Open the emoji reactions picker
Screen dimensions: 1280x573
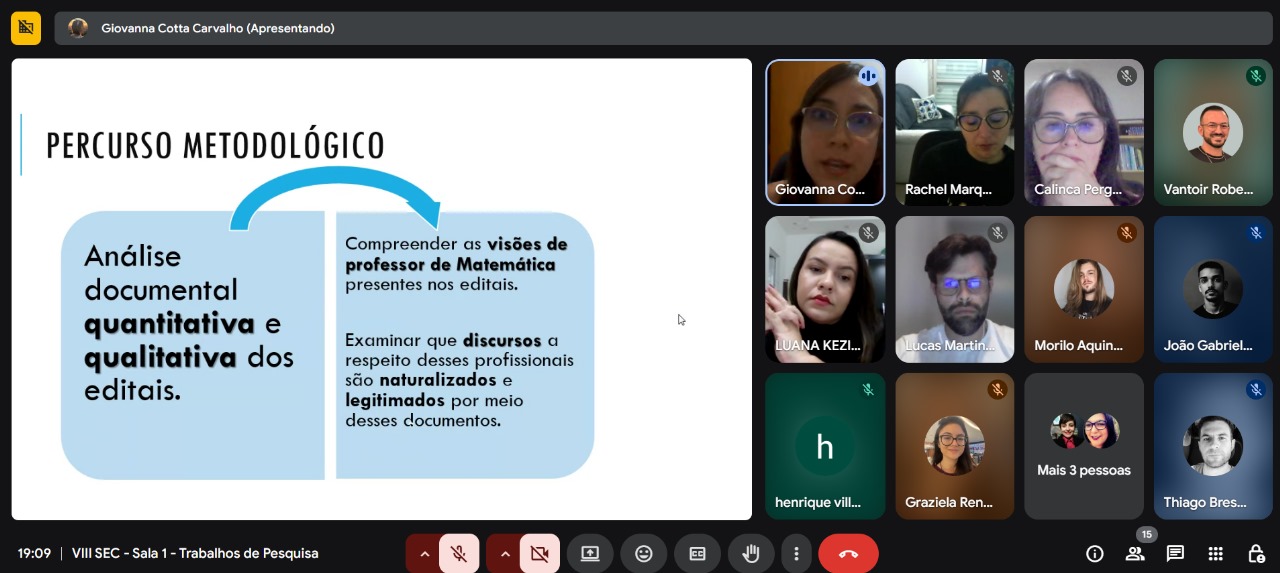click(644, 553)
